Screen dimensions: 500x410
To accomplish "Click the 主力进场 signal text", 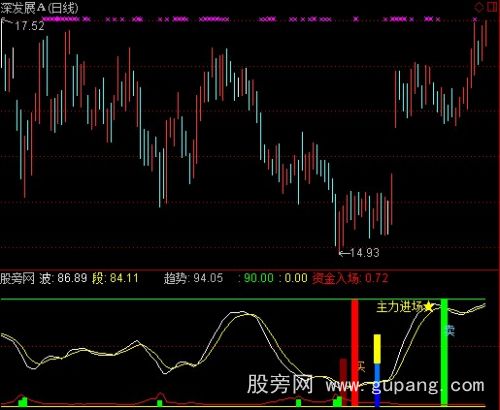I will (x=400, y=307).
